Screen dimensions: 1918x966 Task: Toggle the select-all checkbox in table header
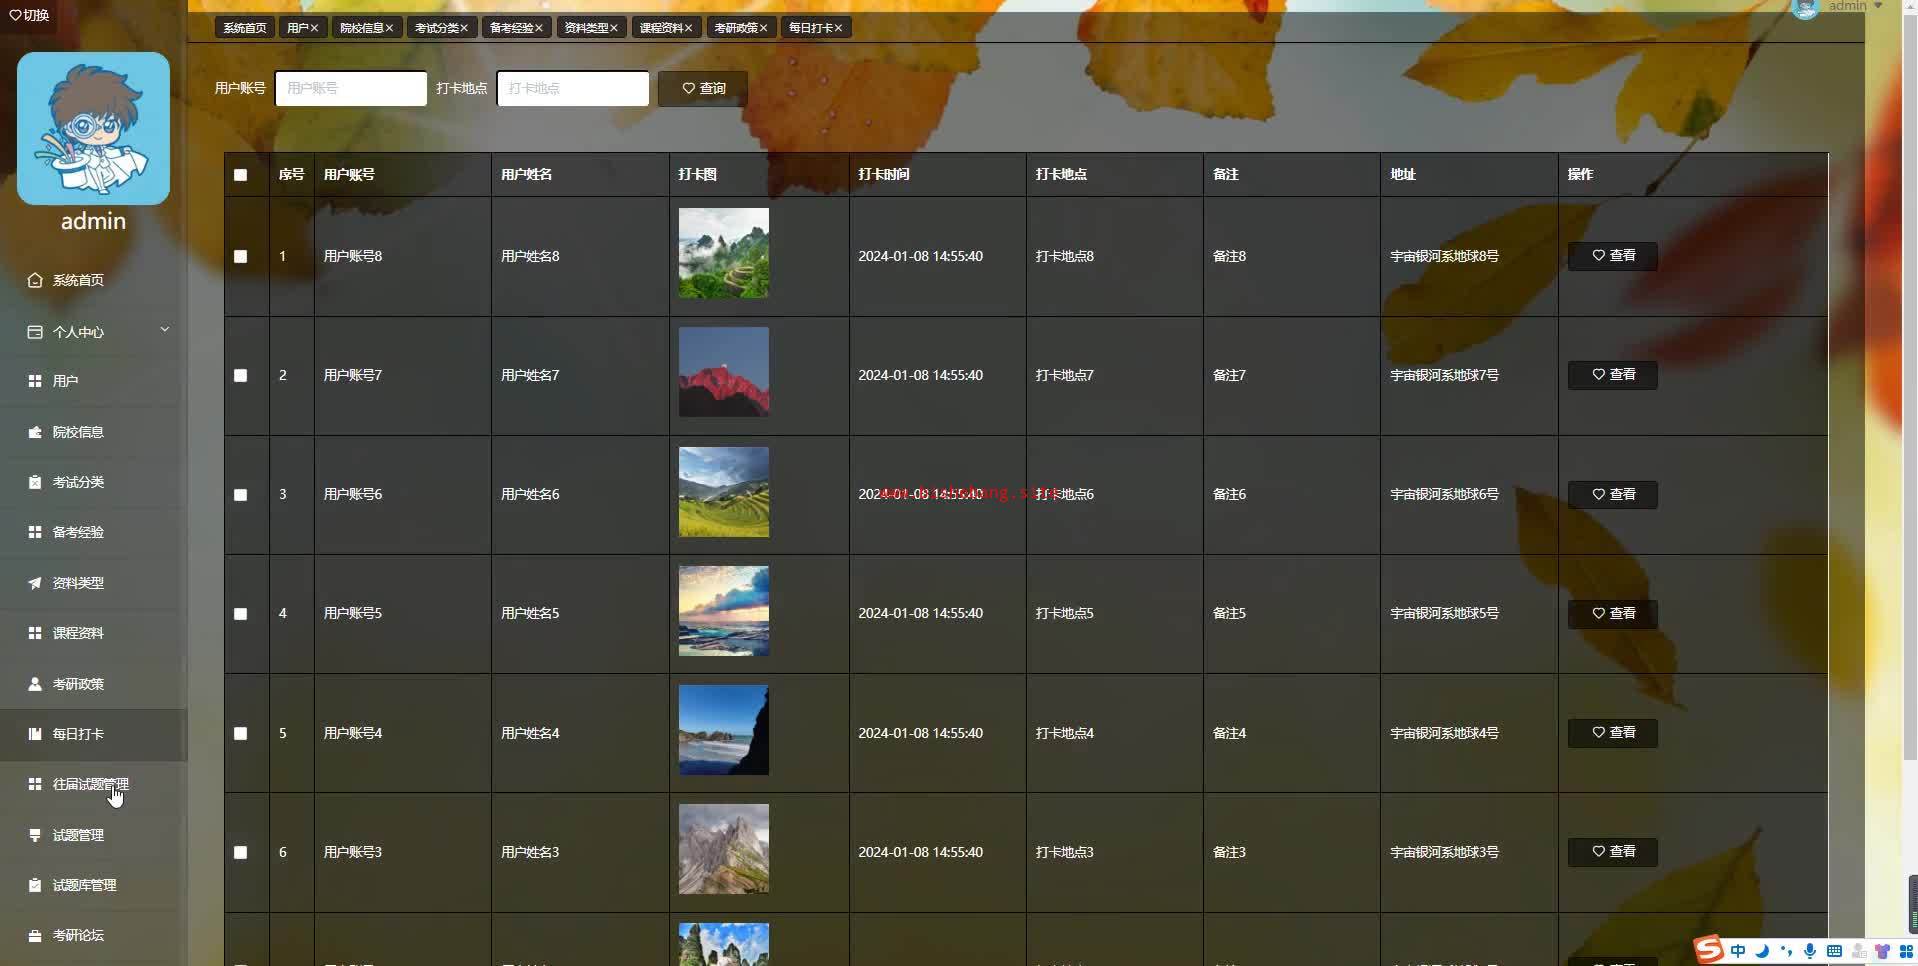pos(240,175)
